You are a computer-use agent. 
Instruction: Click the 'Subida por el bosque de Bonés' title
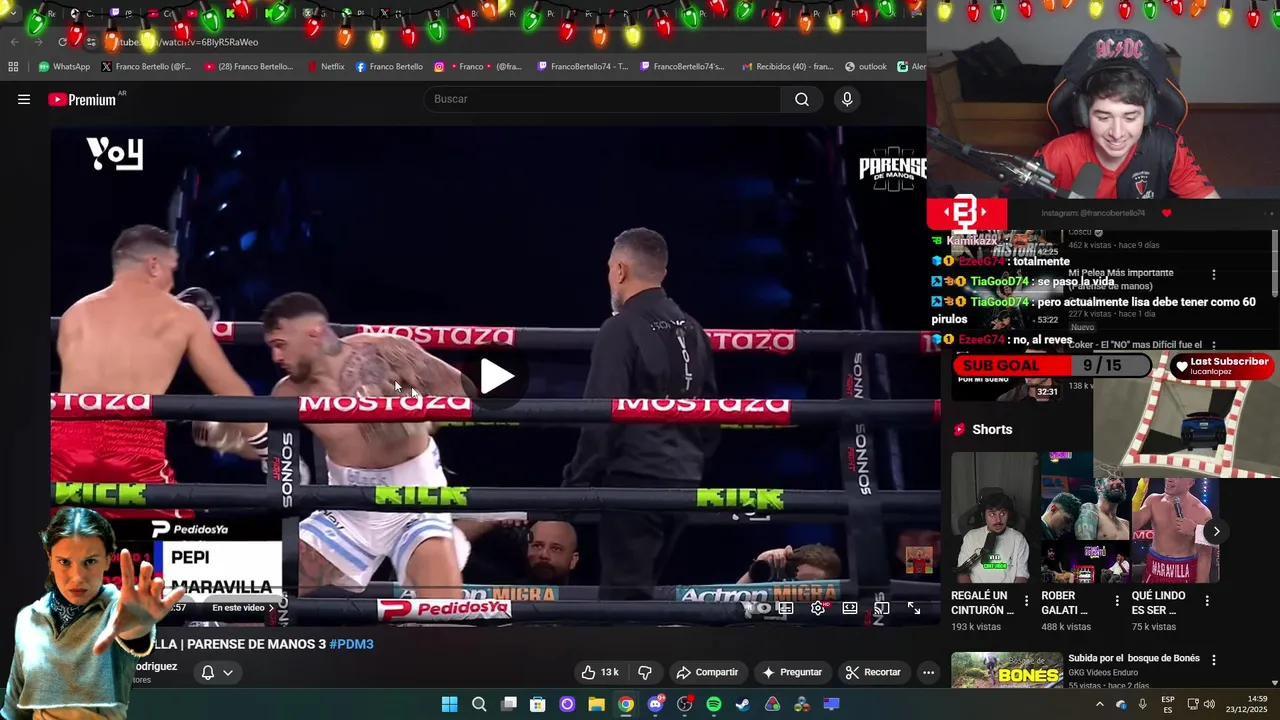click(1134, 658)
